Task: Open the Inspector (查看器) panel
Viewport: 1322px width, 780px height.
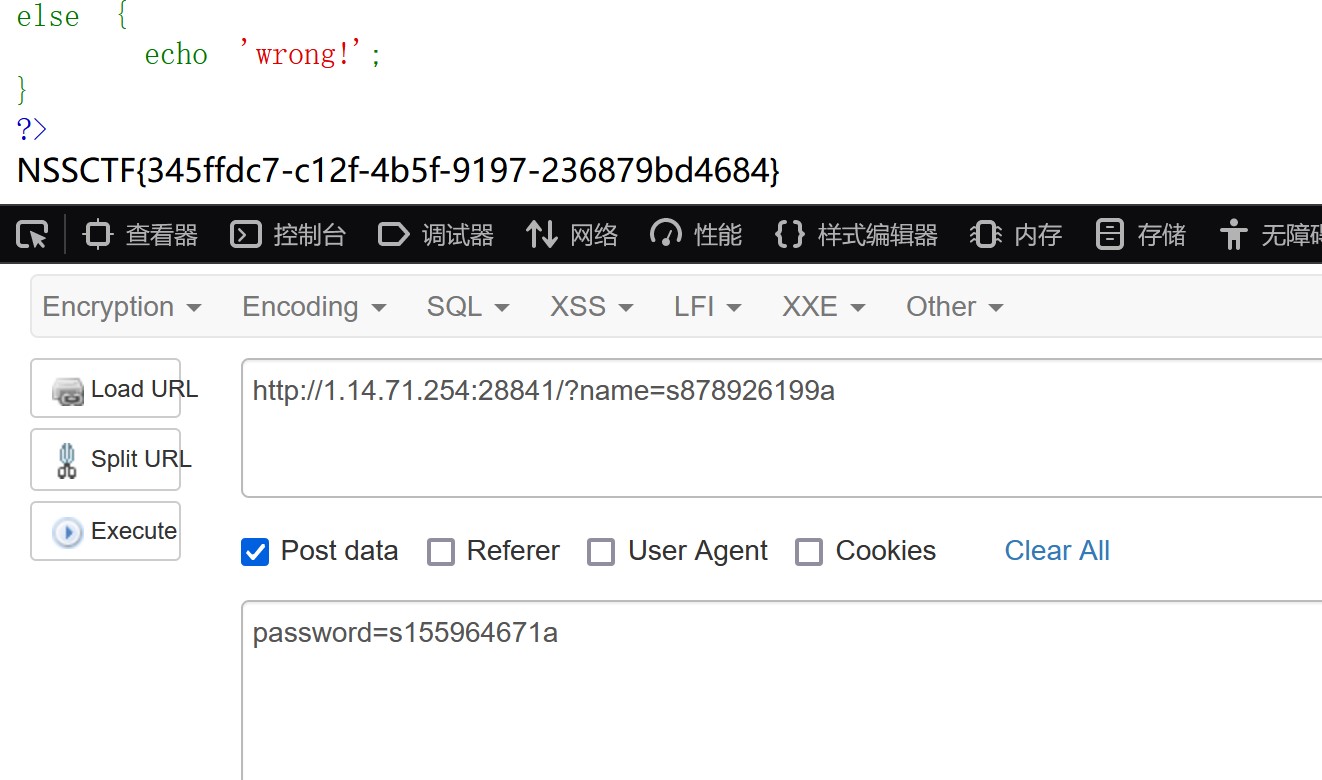Action: 141,235
